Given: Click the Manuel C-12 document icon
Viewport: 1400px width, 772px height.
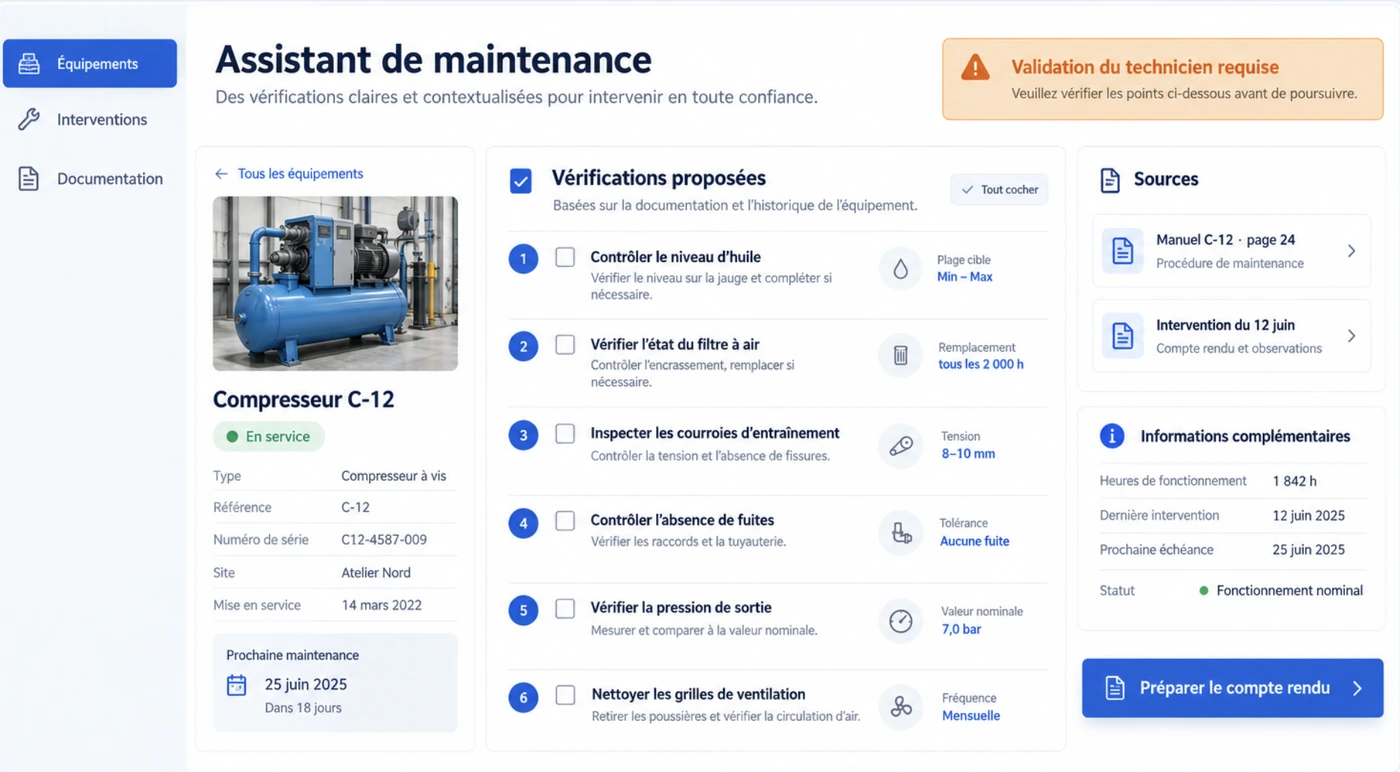Looking at the screenshot, I should [x=1123, y=251].
